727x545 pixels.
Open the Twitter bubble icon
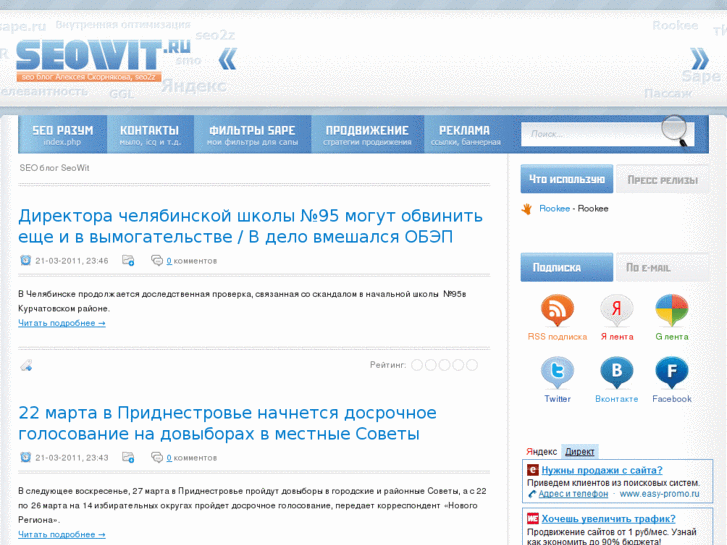point(557,372)
